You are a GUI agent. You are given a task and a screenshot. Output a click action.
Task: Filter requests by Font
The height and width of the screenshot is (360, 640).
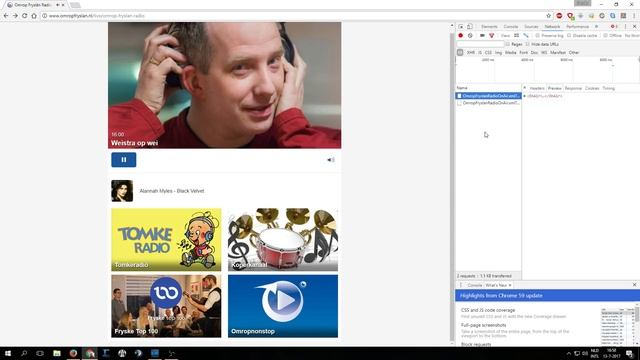click(x=524, y=52)
